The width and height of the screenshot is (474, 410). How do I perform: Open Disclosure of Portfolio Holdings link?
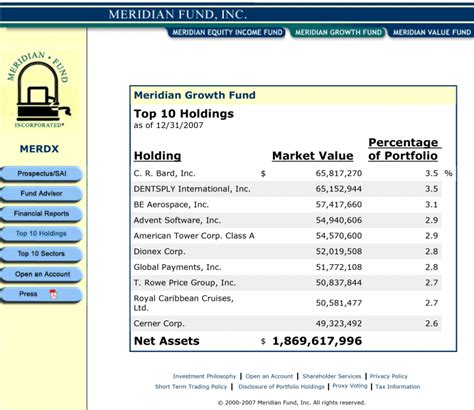281,387
